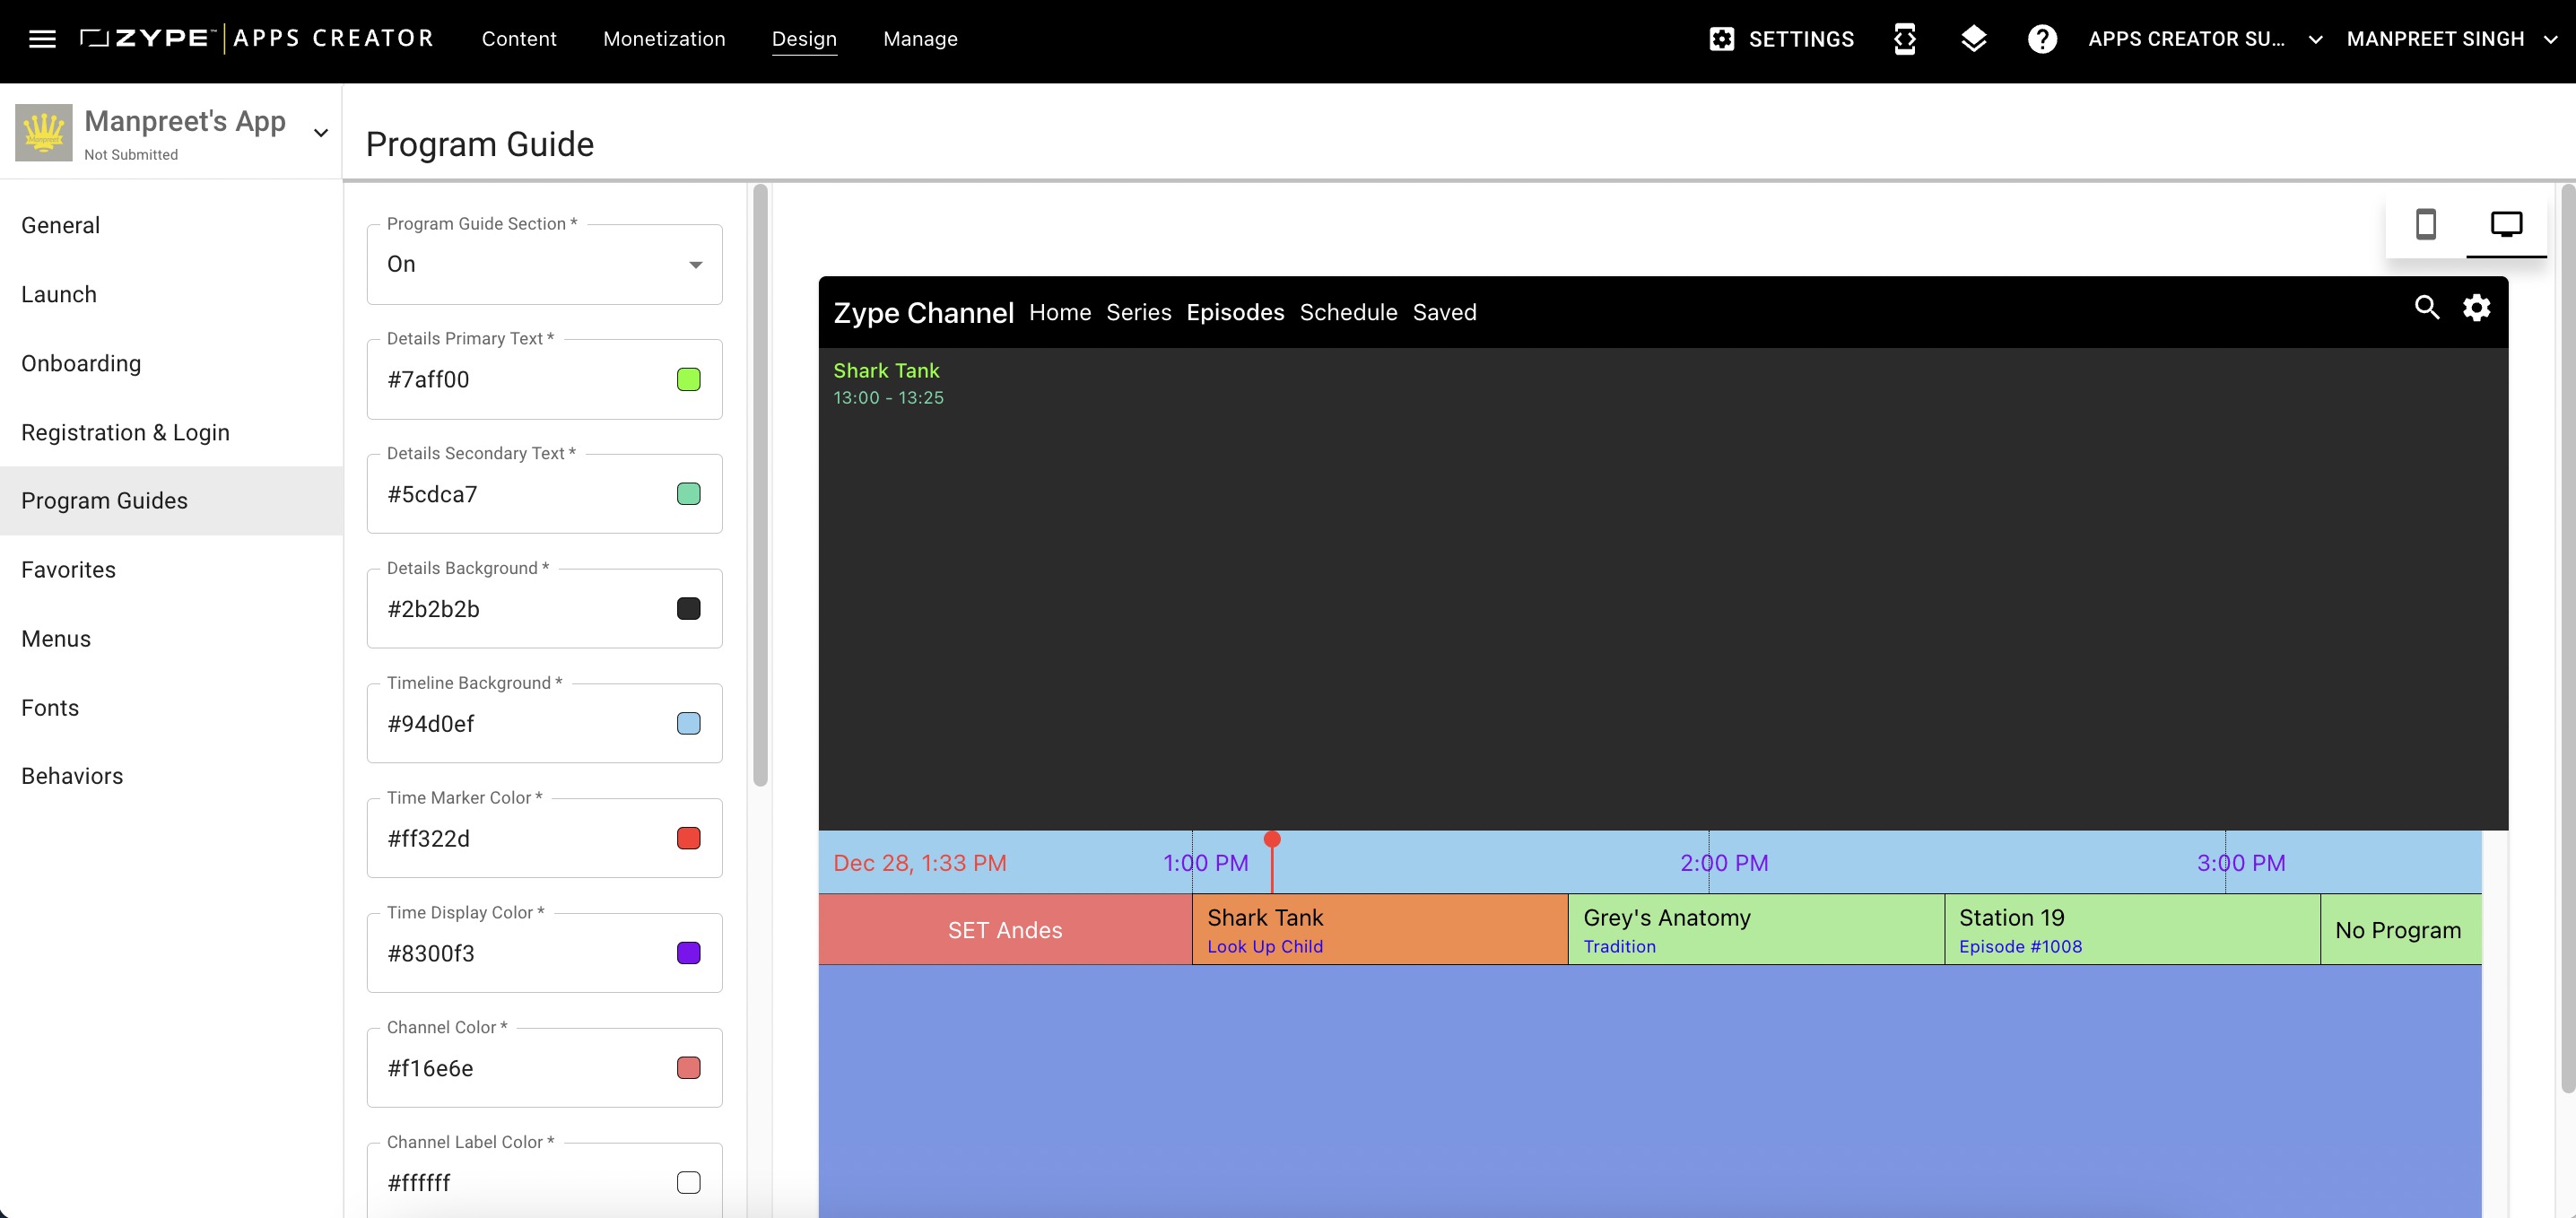Click the settings form panel scrollbar
The image size is (2576, 1218).
pos(760,485)
